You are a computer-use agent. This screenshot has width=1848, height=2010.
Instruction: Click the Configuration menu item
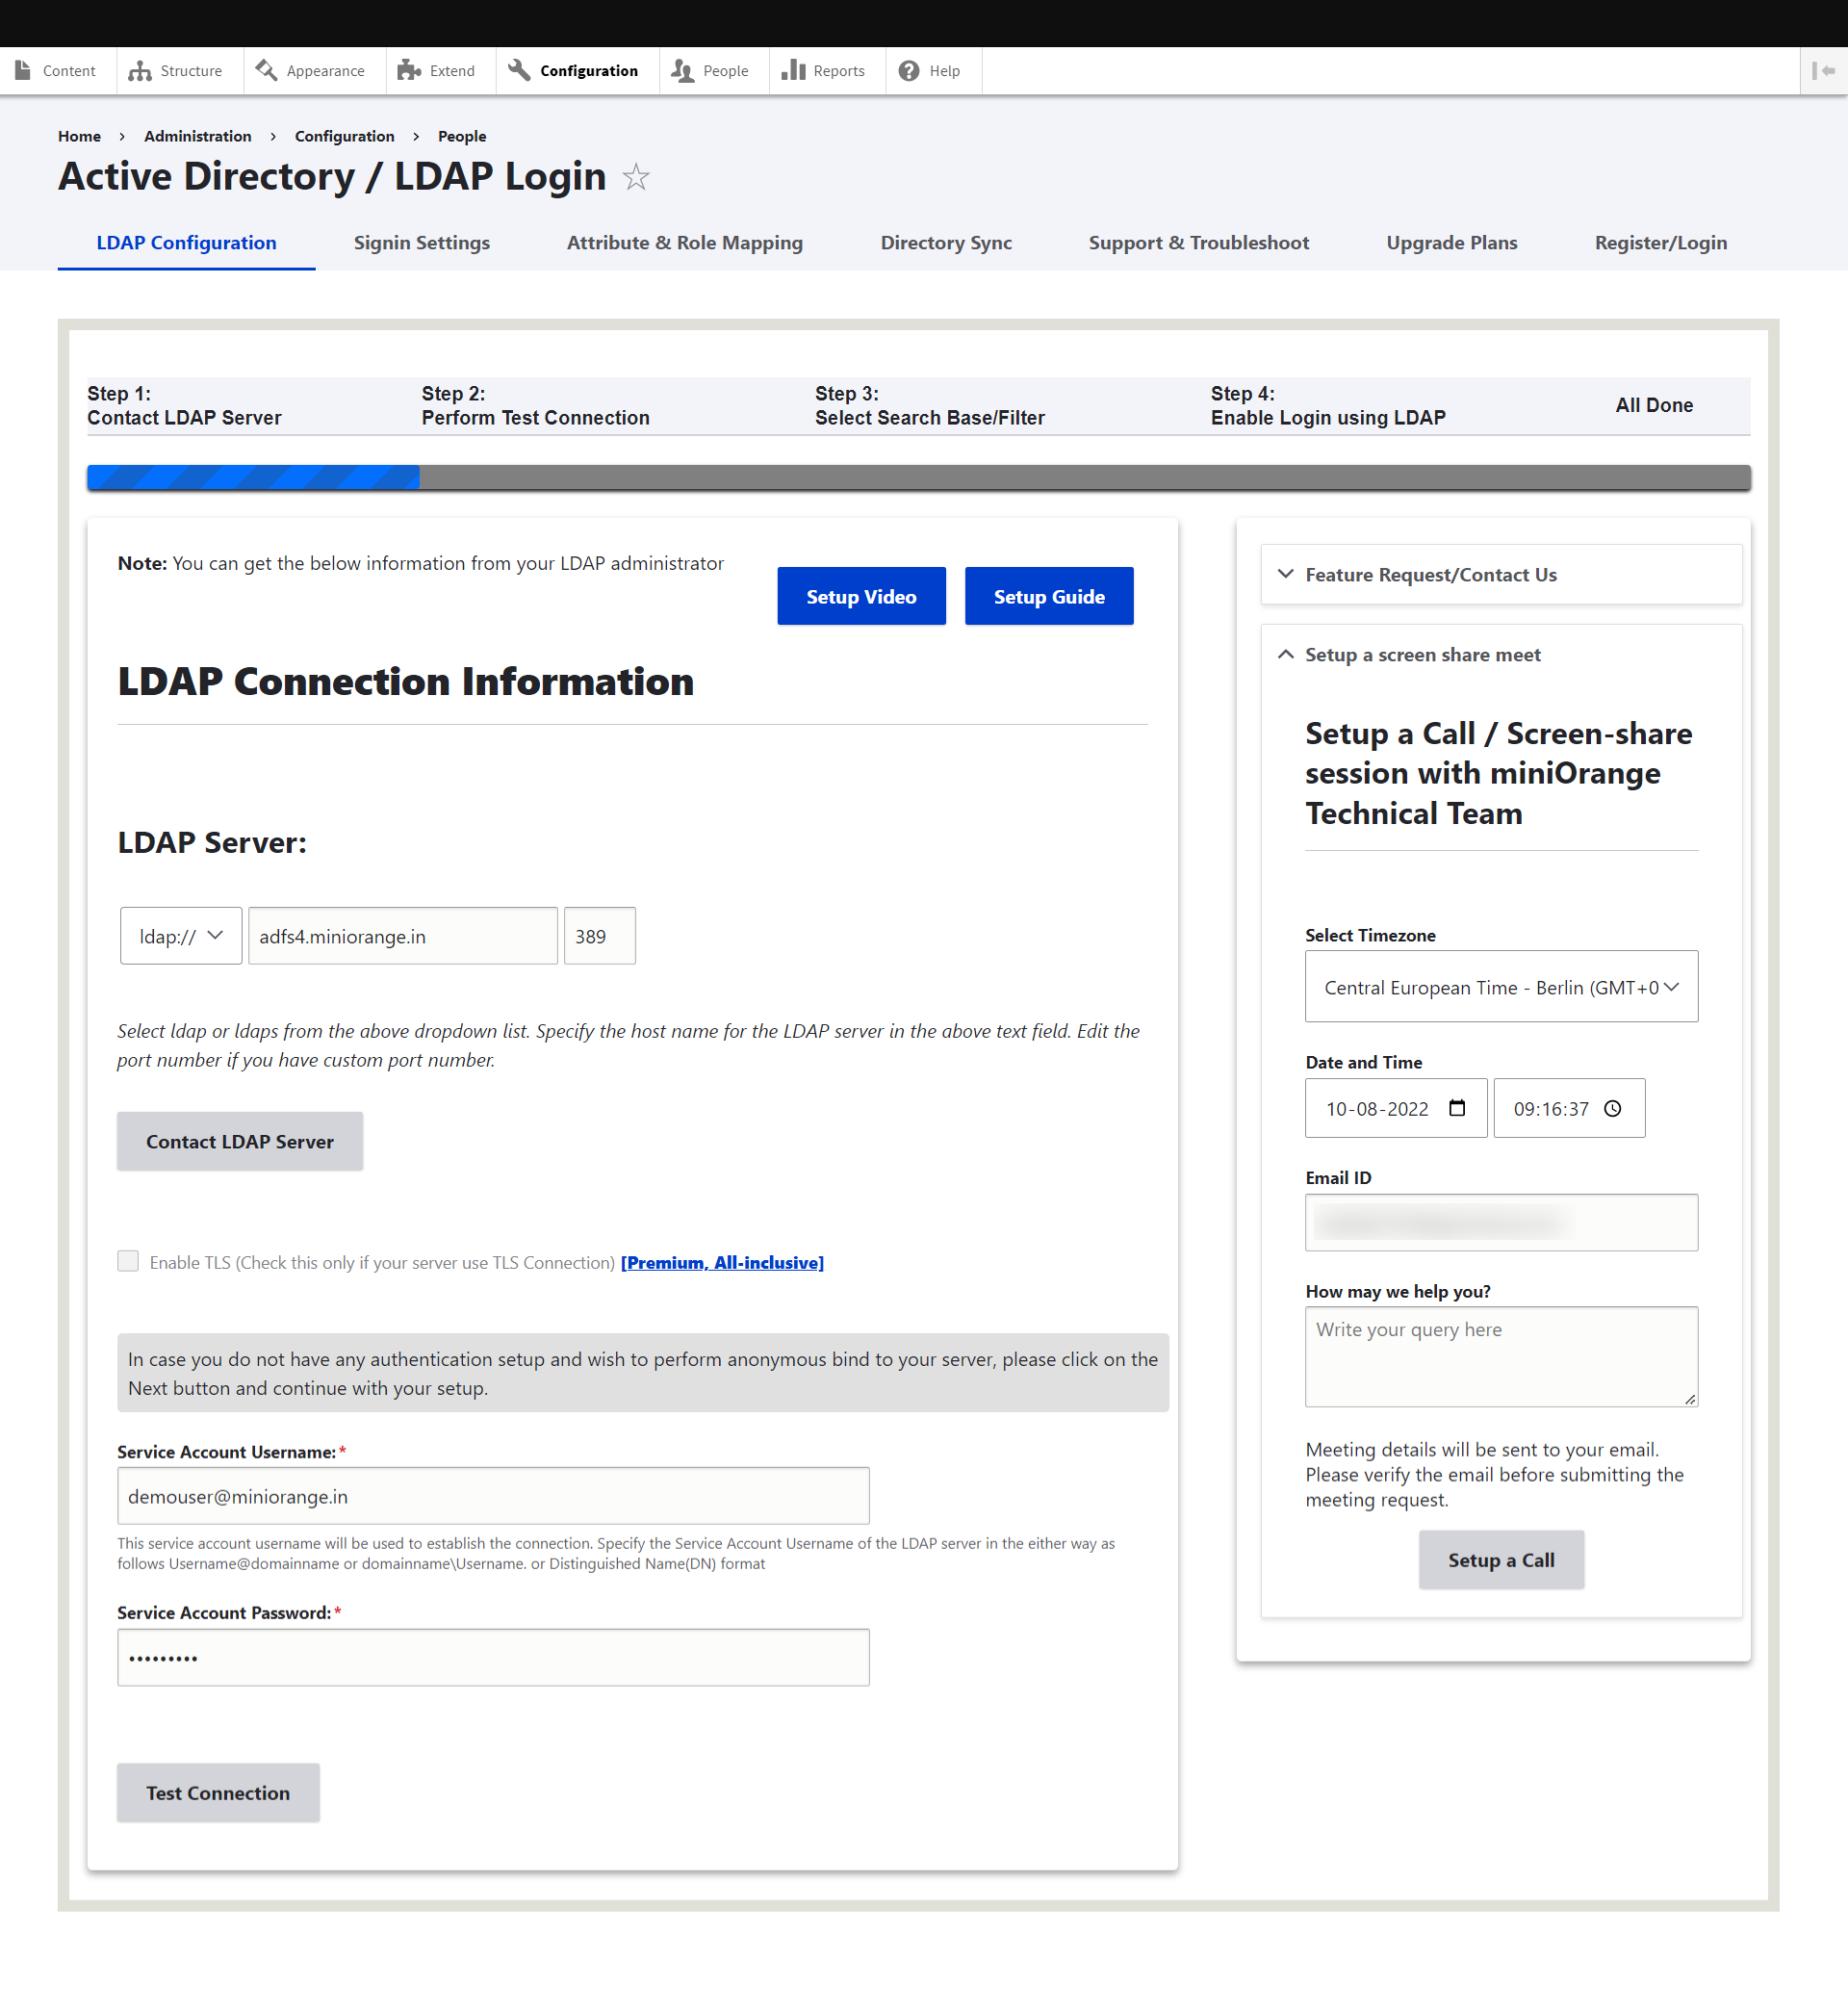coord(588,70)
